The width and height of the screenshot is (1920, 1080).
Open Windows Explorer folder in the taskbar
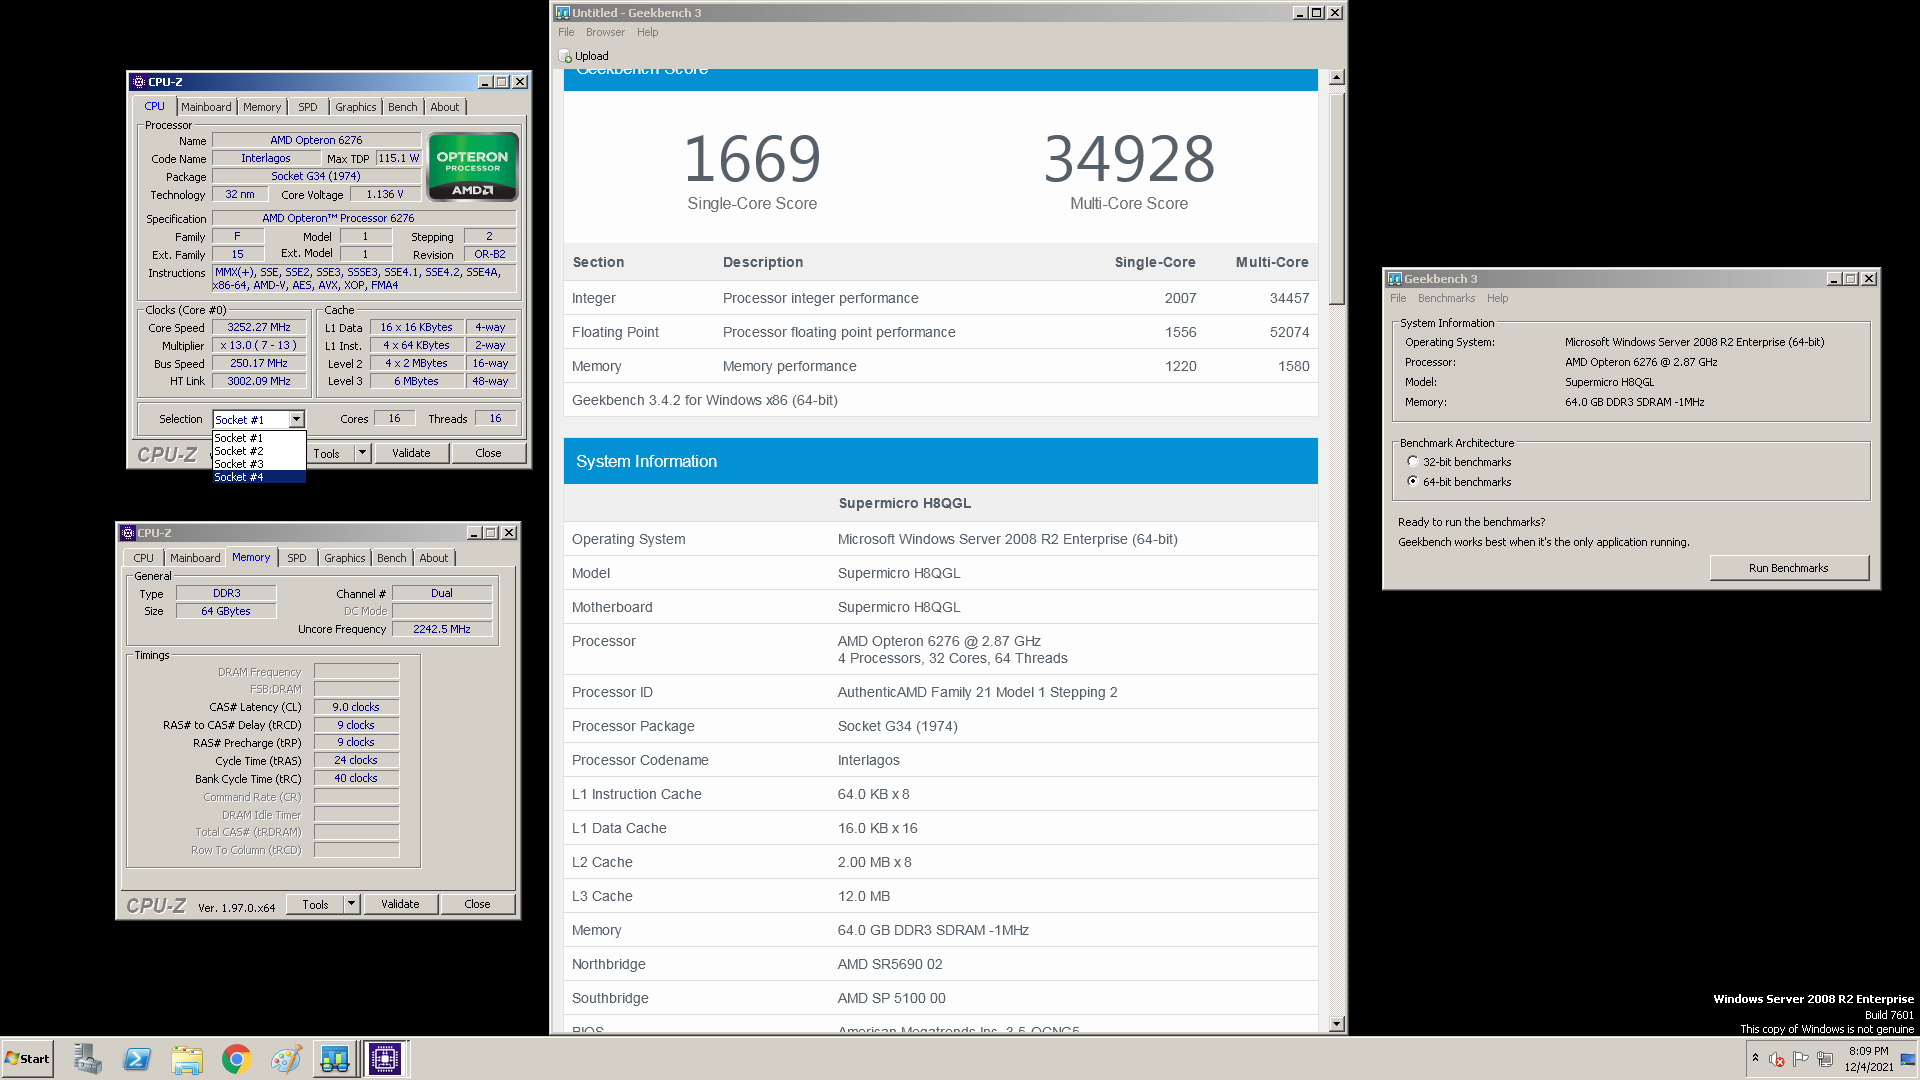point(187,1058)
